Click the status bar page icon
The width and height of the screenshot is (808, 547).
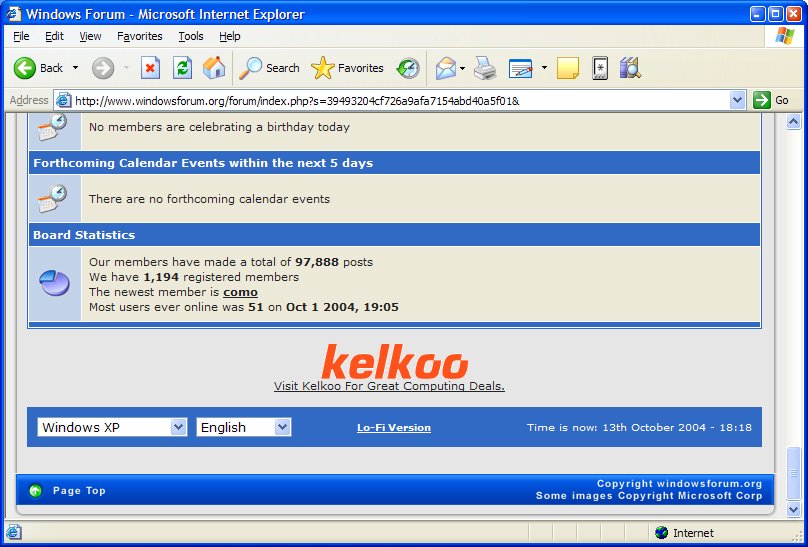click(x=14, y=532)
